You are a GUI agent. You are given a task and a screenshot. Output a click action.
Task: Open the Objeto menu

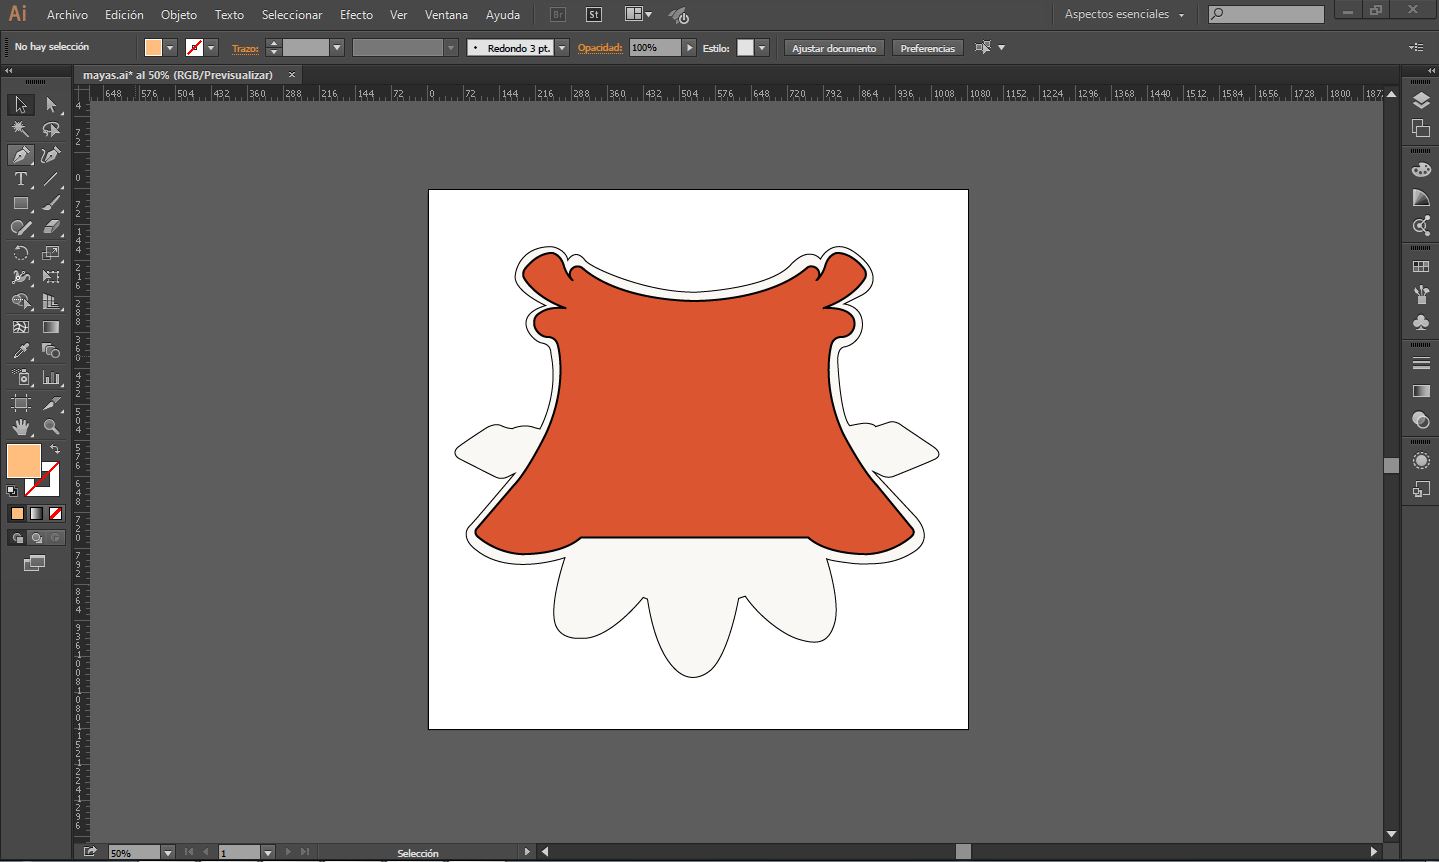179,15
